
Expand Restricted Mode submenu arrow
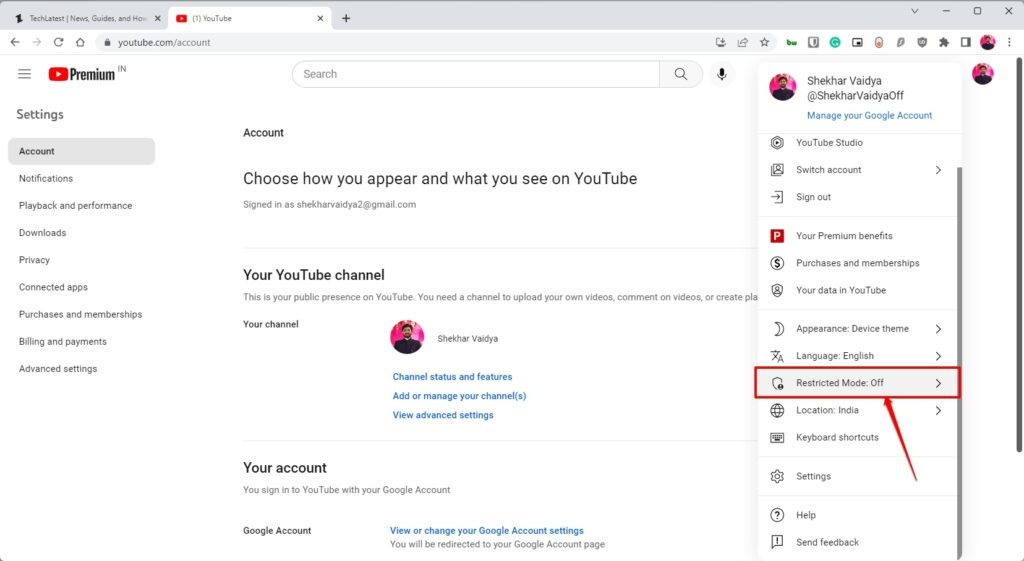pos(938,383)
